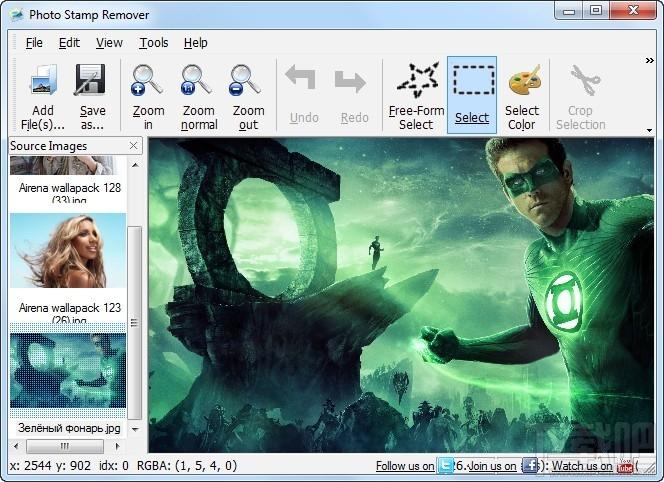Expand hidden toolbar items with double chevron
Screen dimensions: 664x482
[x=650, y=61]
